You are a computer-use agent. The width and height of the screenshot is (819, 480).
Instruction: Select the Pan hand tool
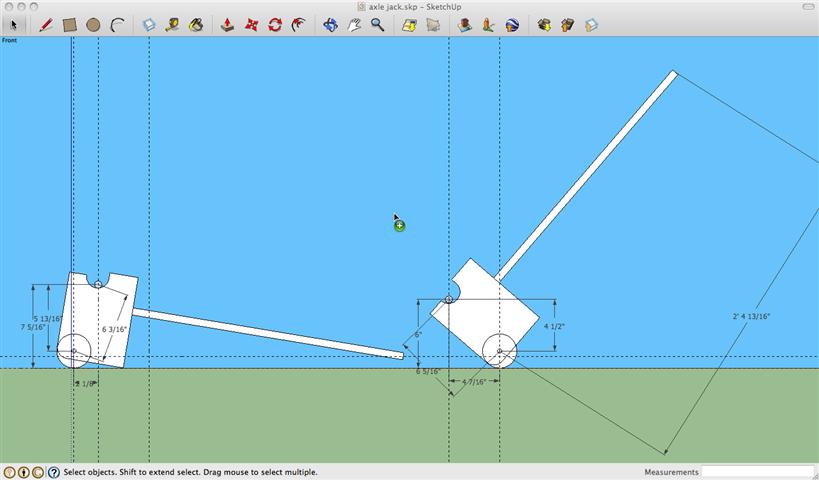(x=354, y=25)
